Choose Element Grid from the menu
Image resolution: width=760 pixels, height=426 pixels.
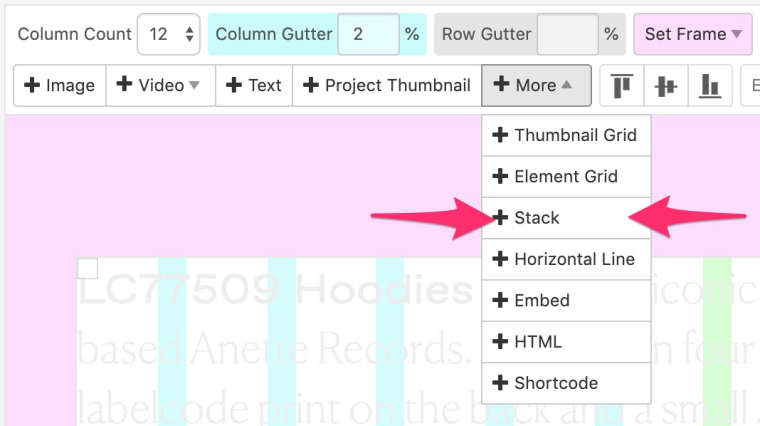566,177
